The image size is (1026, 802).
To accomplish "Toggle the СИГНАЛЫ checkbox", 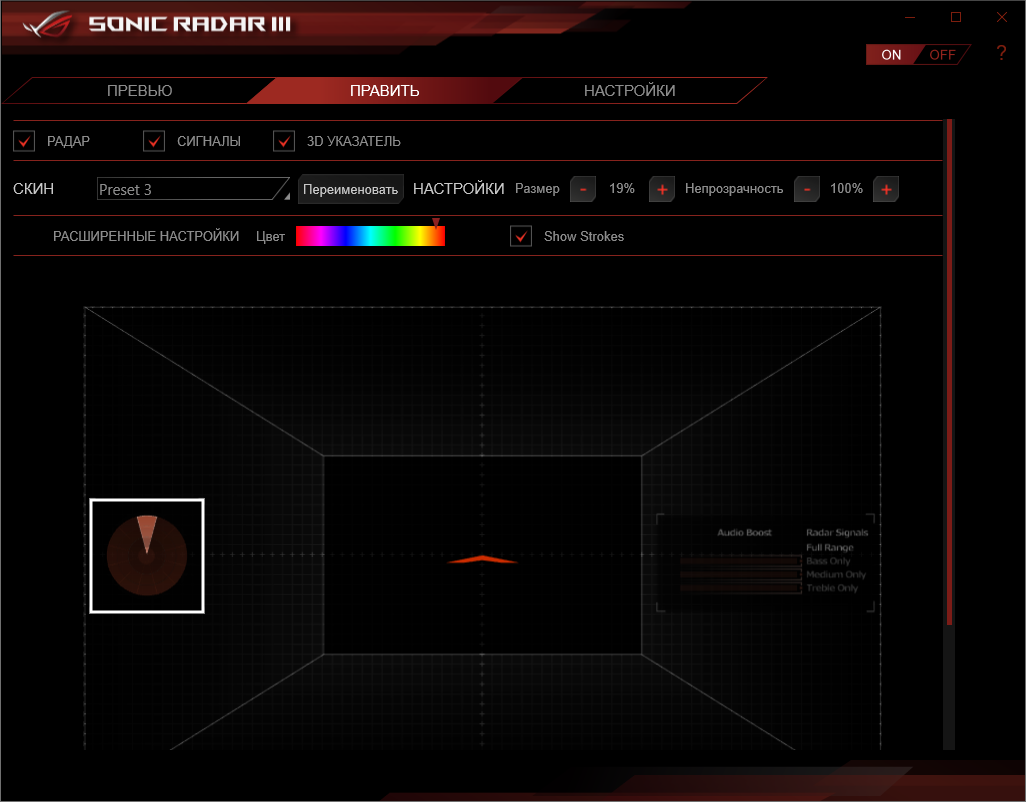I will pos(154,141).
